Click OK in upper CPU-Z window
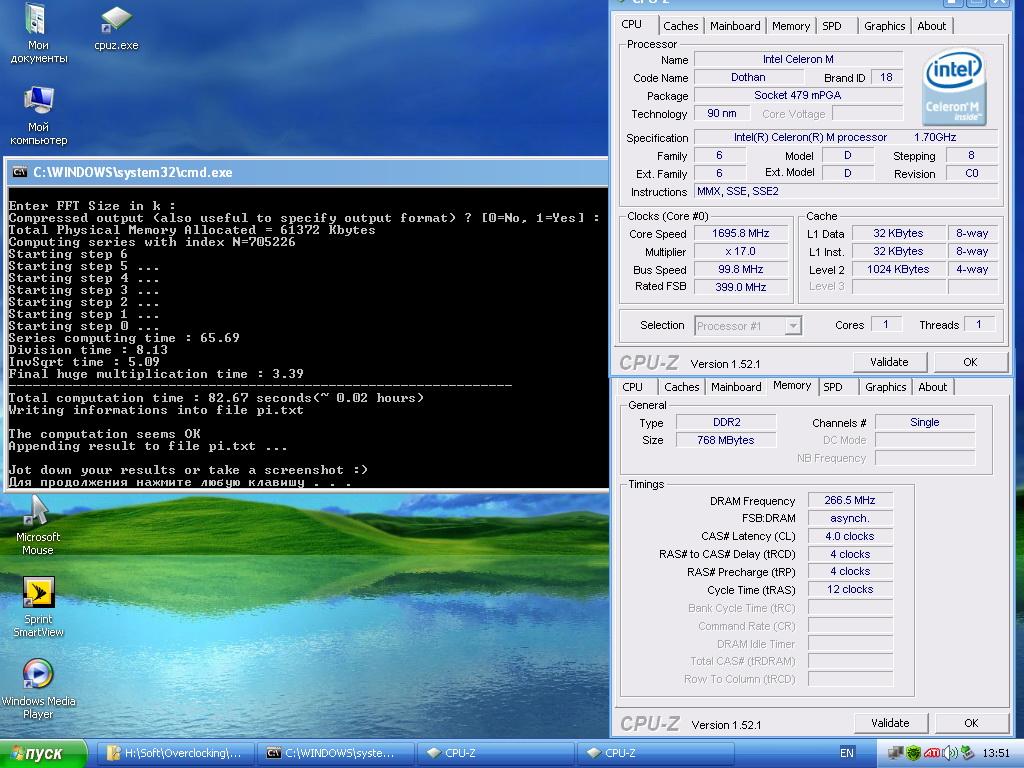This screenshot has height=768, width=1024. [970, 362]
